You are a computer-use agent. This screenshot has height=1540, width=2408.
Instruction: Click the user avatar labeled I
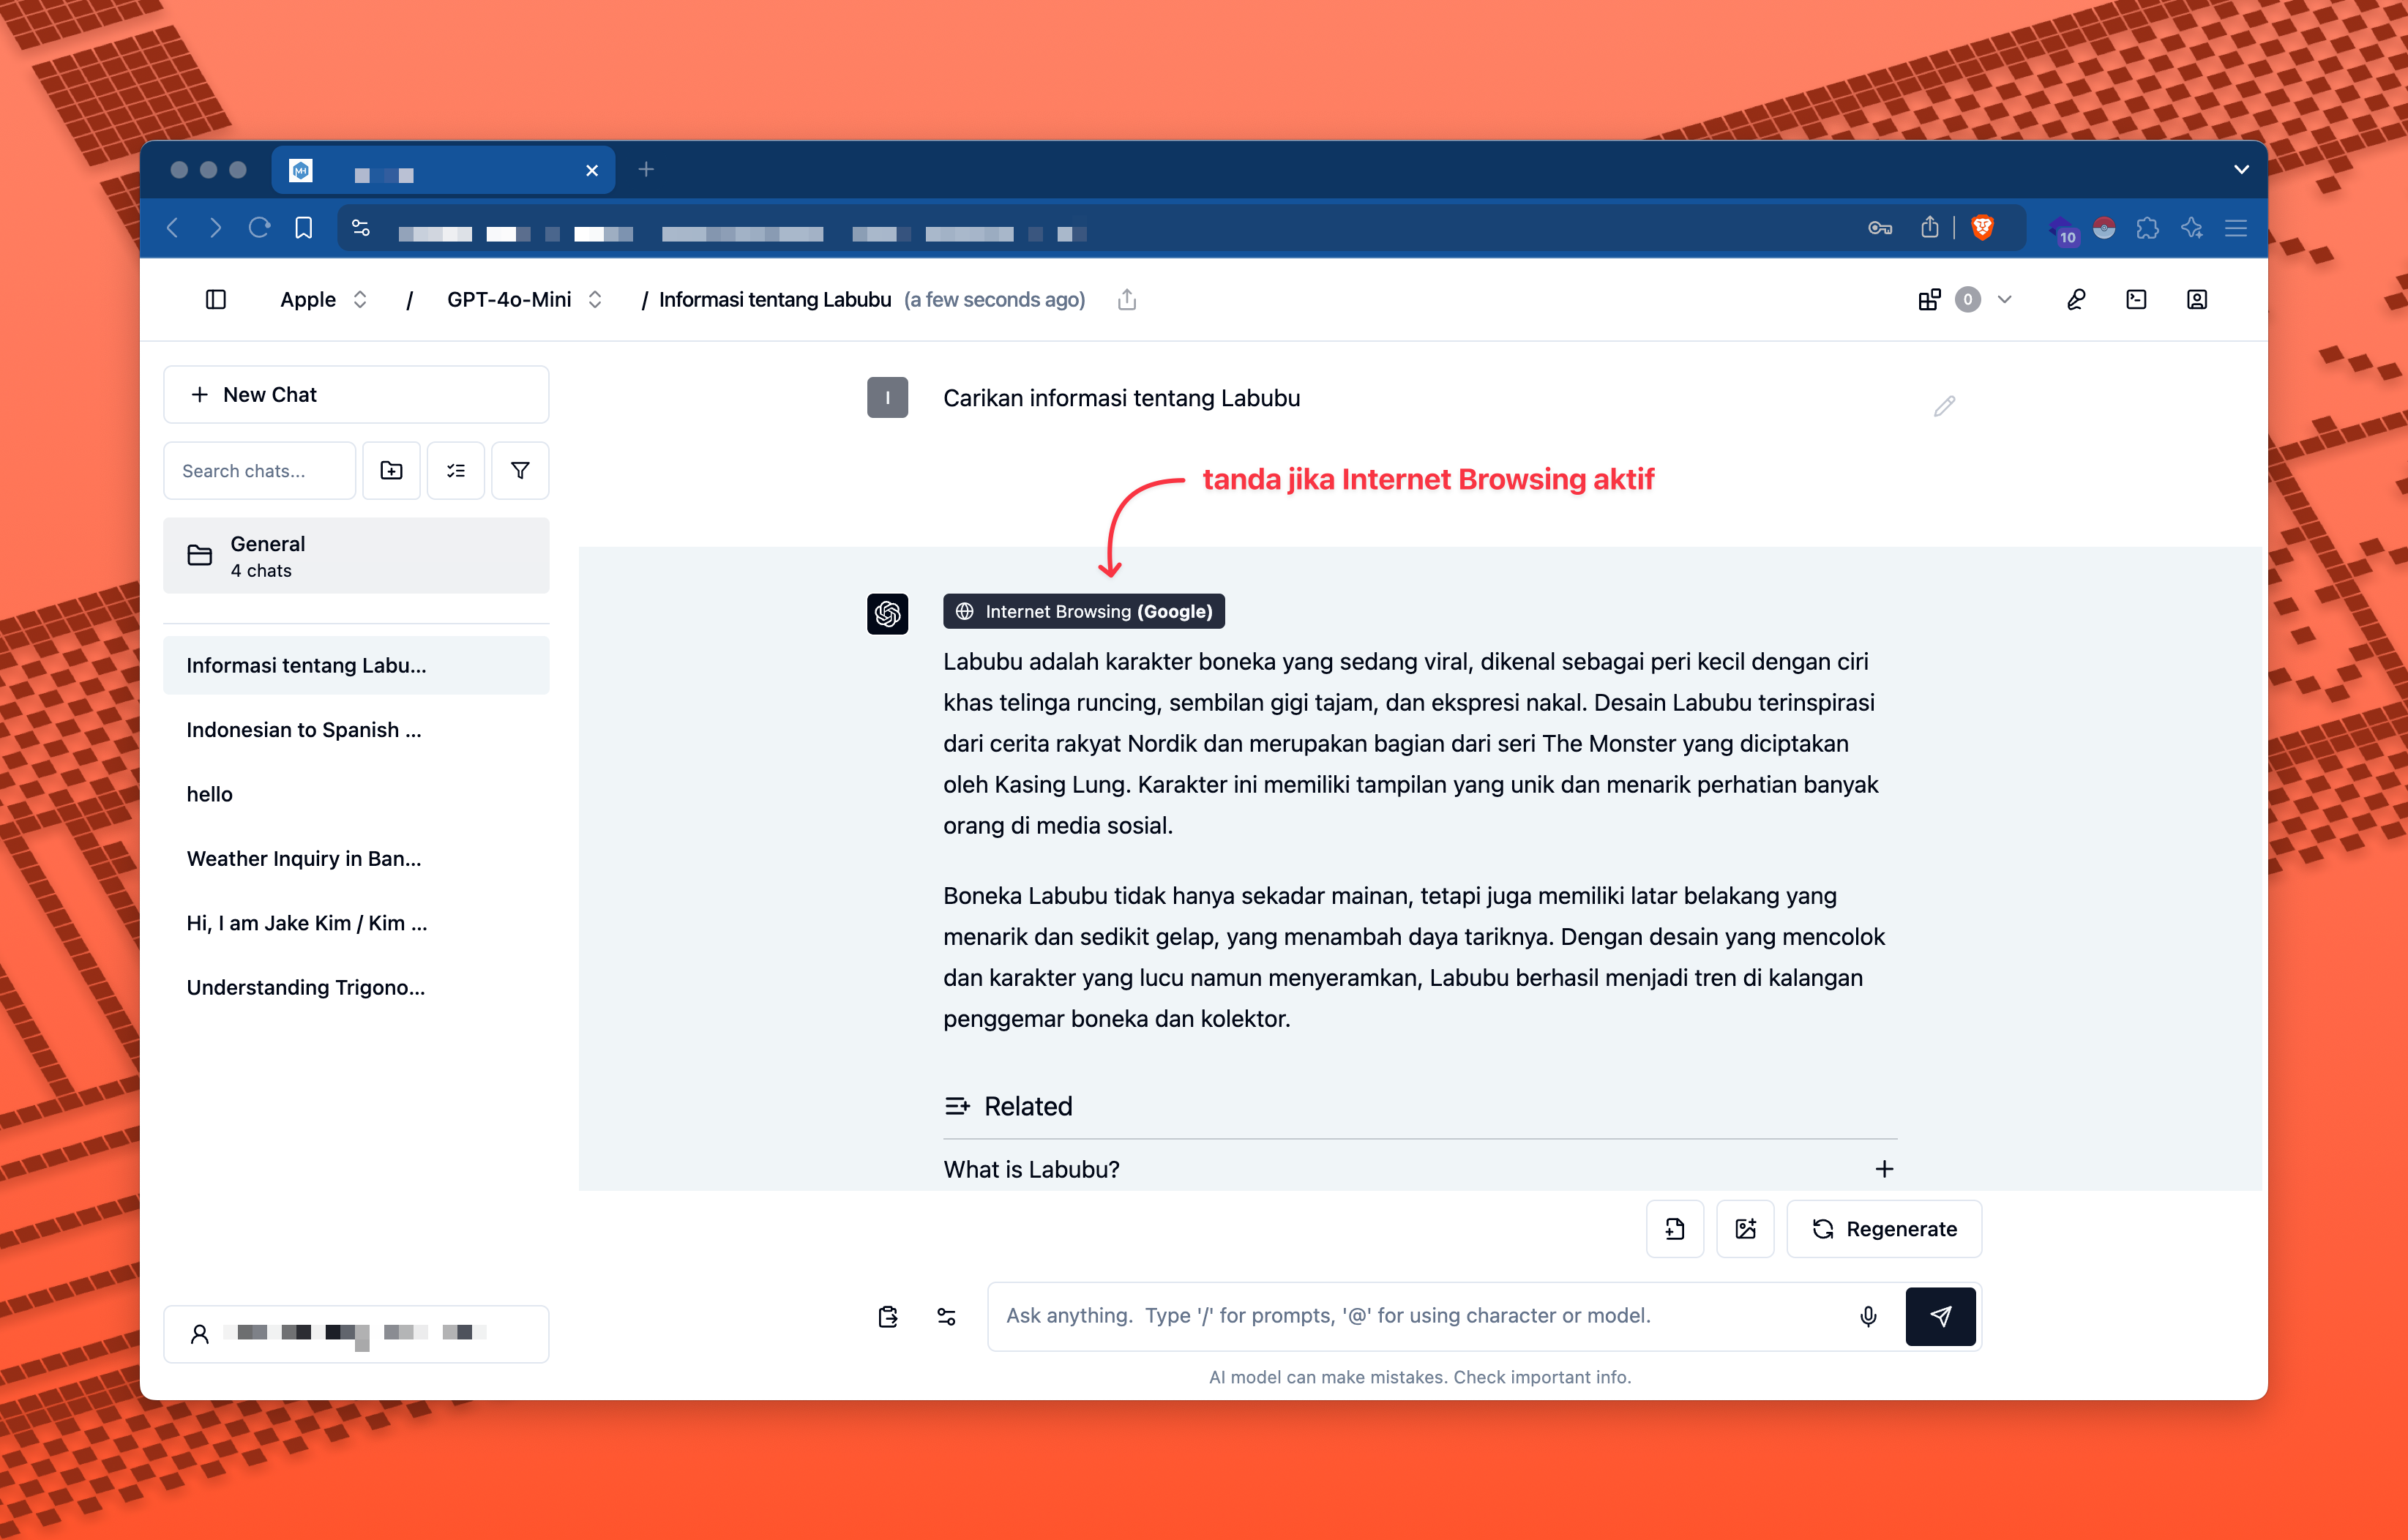coord(887,397)
